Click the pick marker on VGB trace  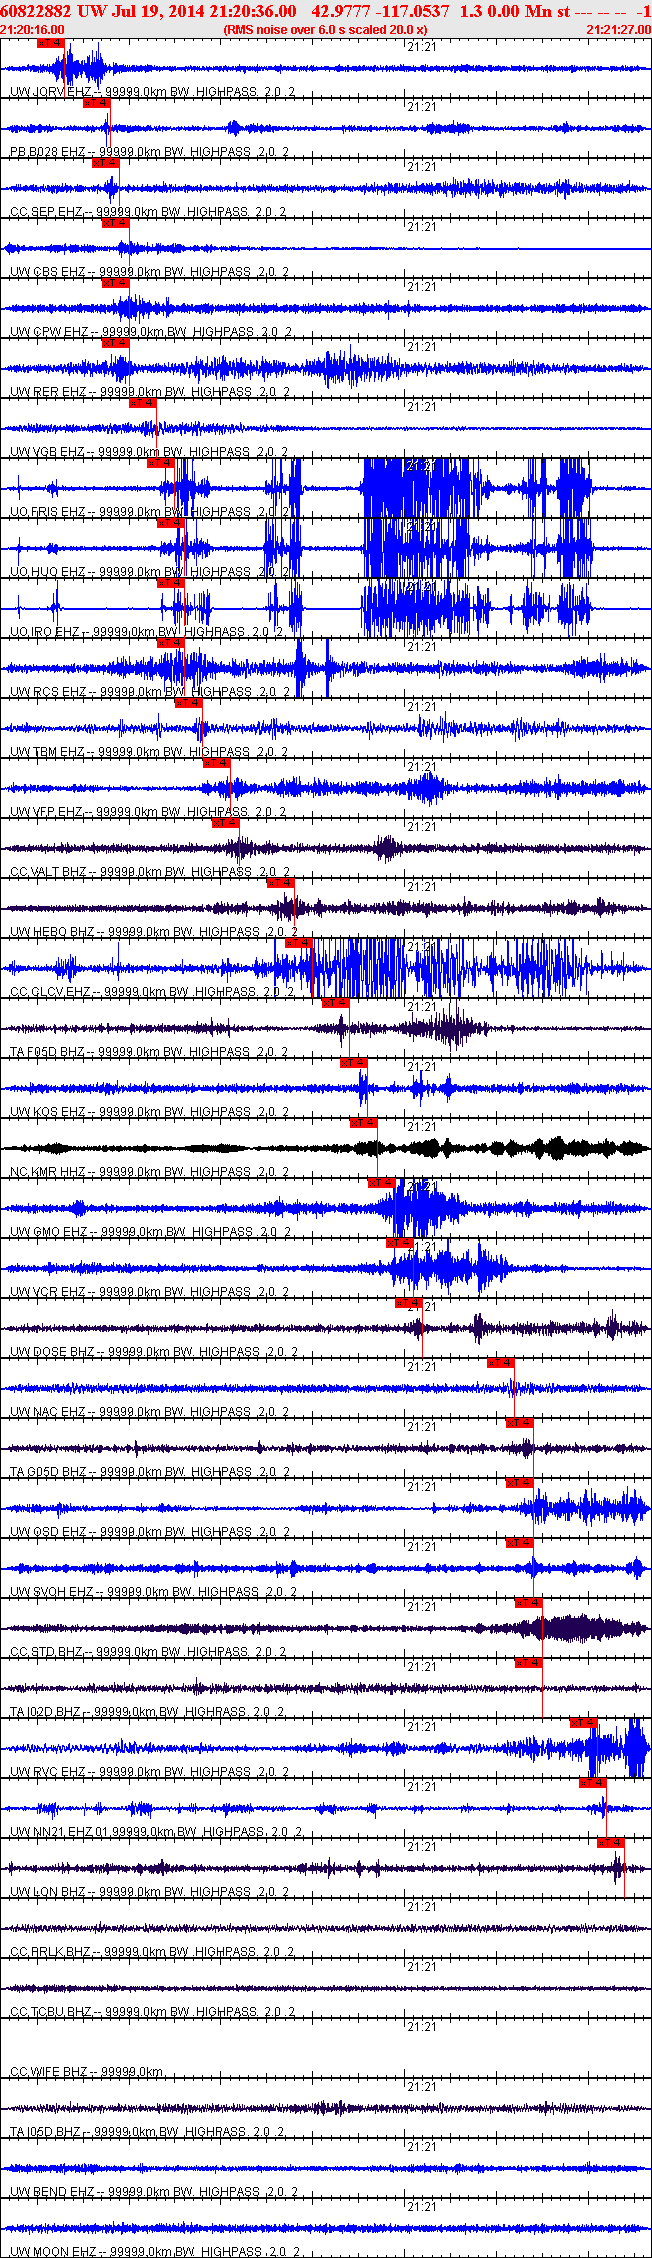coord(142,402)
